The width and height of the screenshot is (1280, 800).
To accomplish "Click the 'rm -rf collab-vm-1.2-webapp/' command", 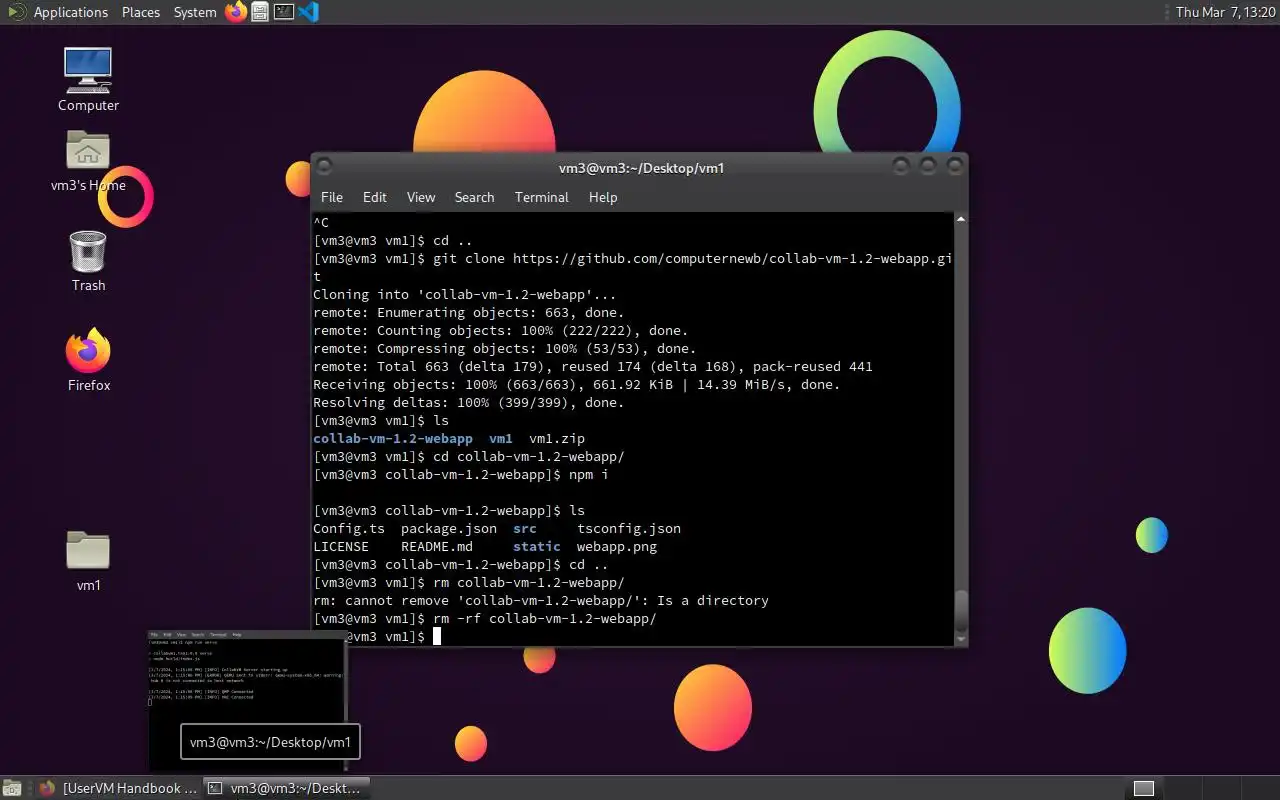I will (545, 618).
